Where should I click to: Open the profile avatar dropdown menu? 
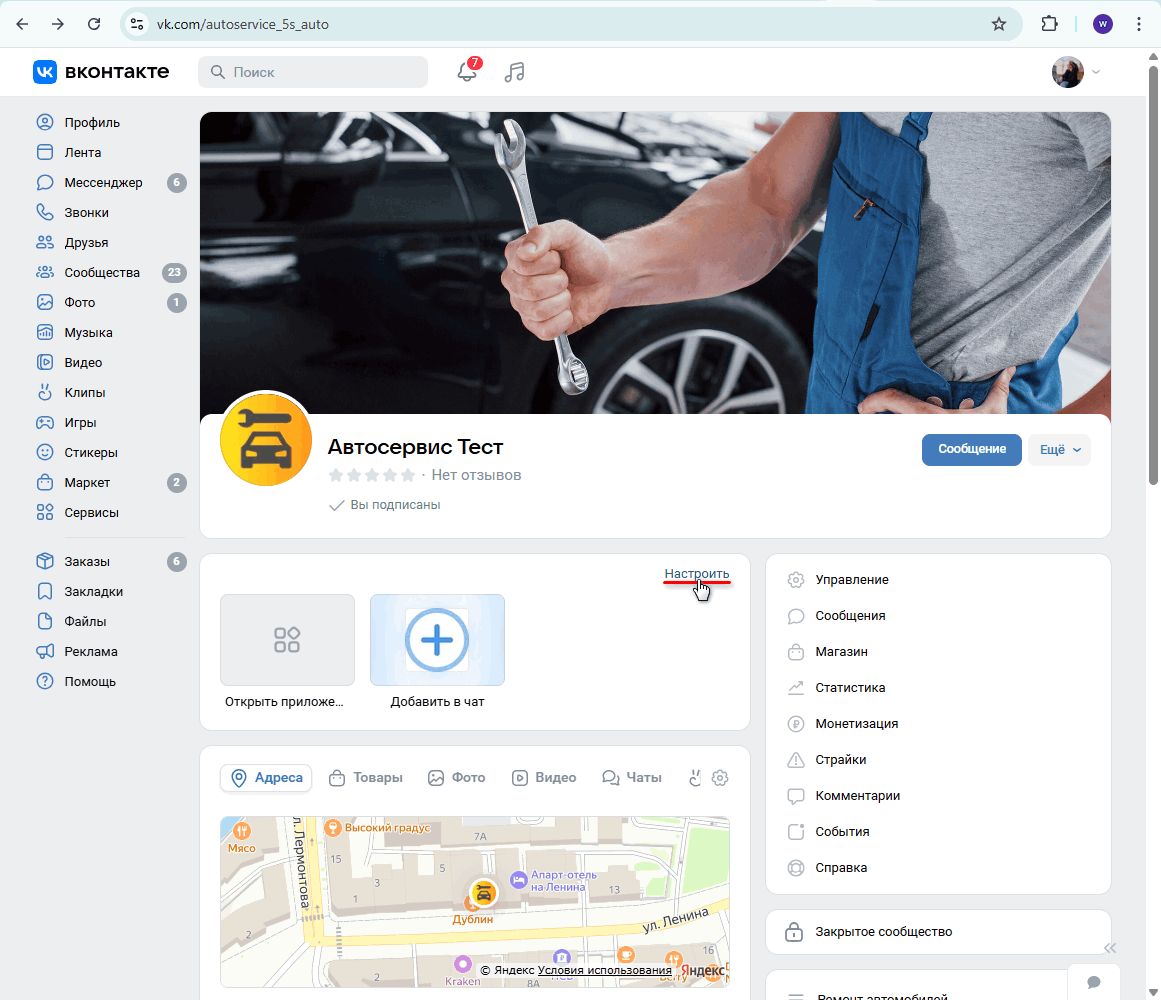point(1076,72)
